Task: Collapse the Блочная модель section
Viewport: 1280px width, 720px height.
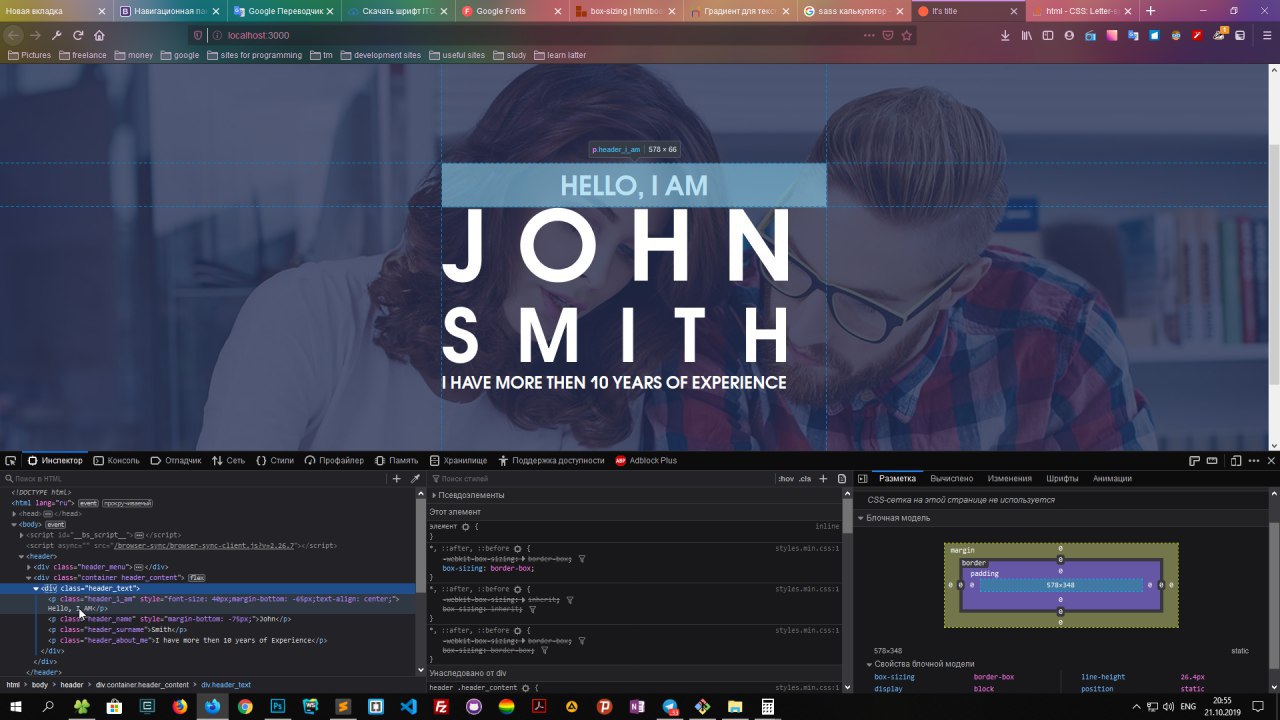Action: point(860,518)
